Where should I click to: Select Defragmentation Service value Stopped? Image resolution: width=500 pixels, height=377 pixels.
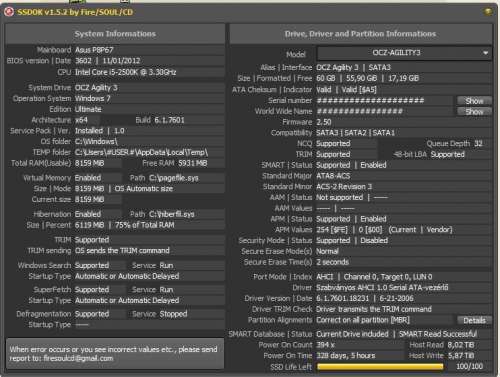point(173,314)
